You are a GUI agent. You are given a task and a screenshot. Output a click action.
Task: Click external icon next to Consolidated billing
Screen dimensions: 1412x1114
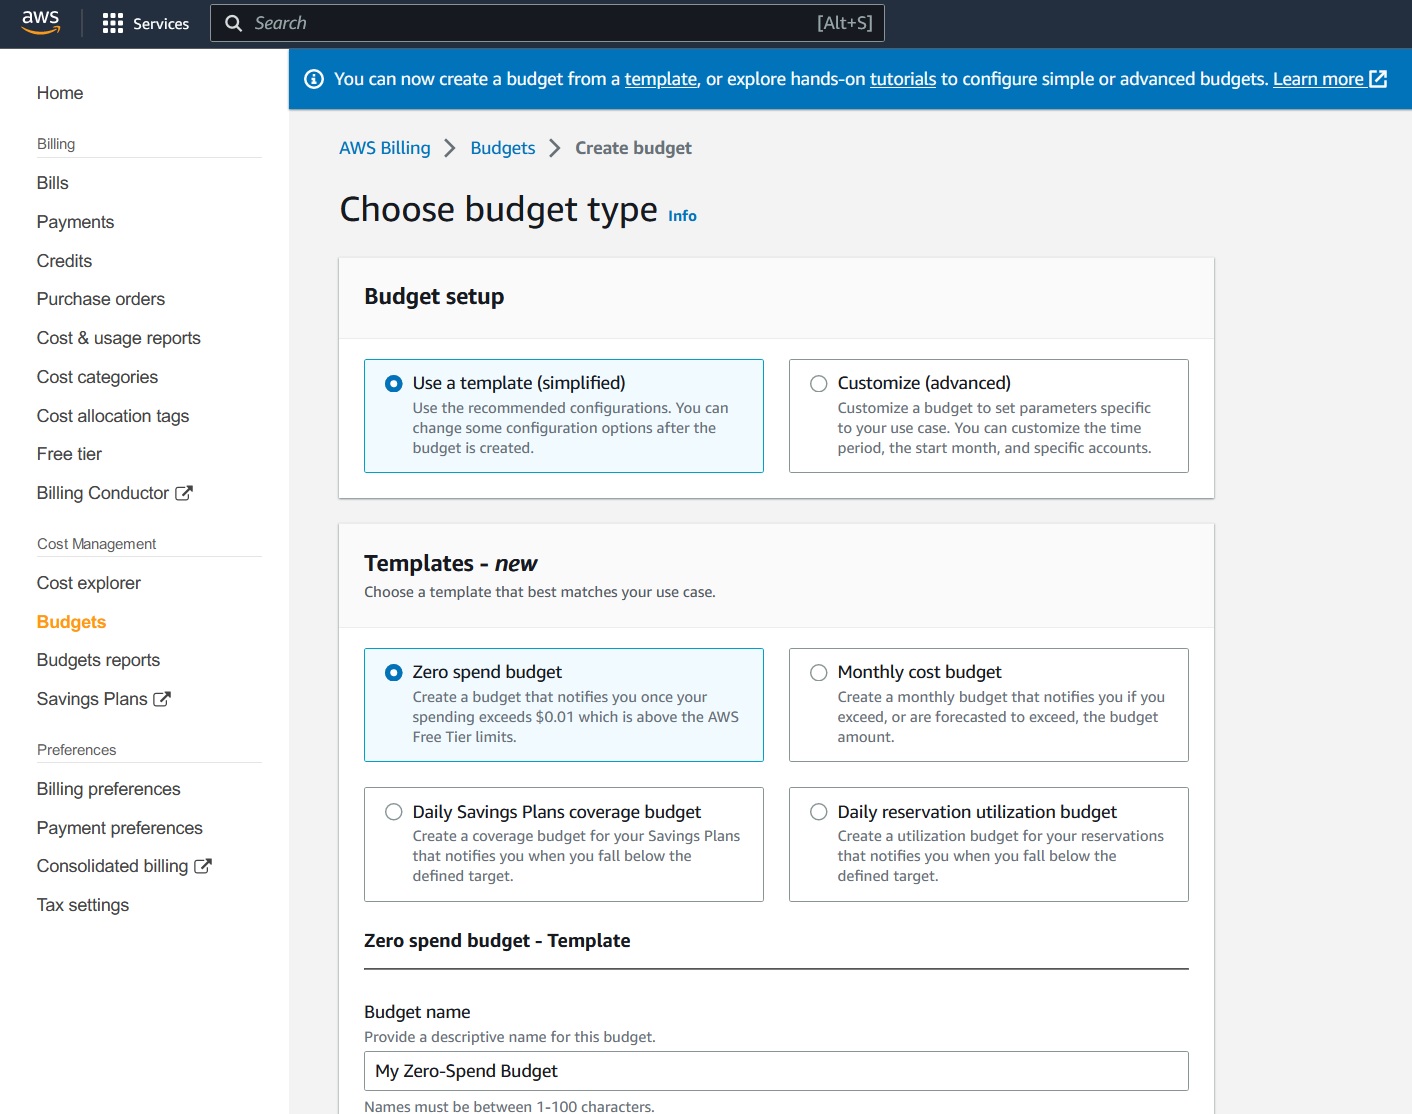pos(203,866)
